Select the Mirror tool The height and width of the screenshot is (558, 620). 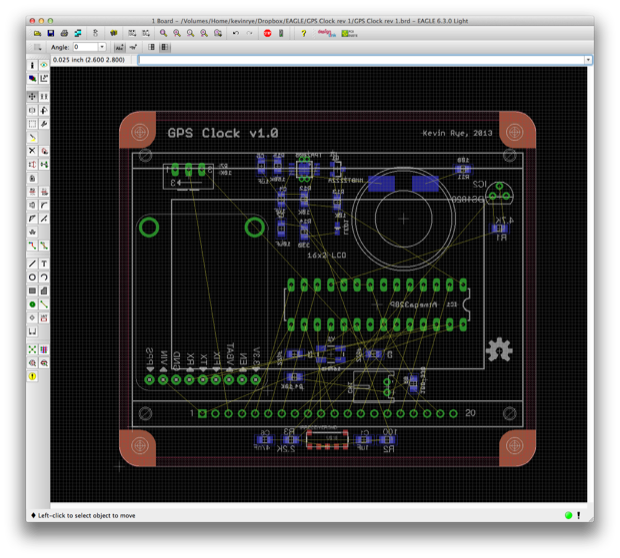(x=32, y=110)
